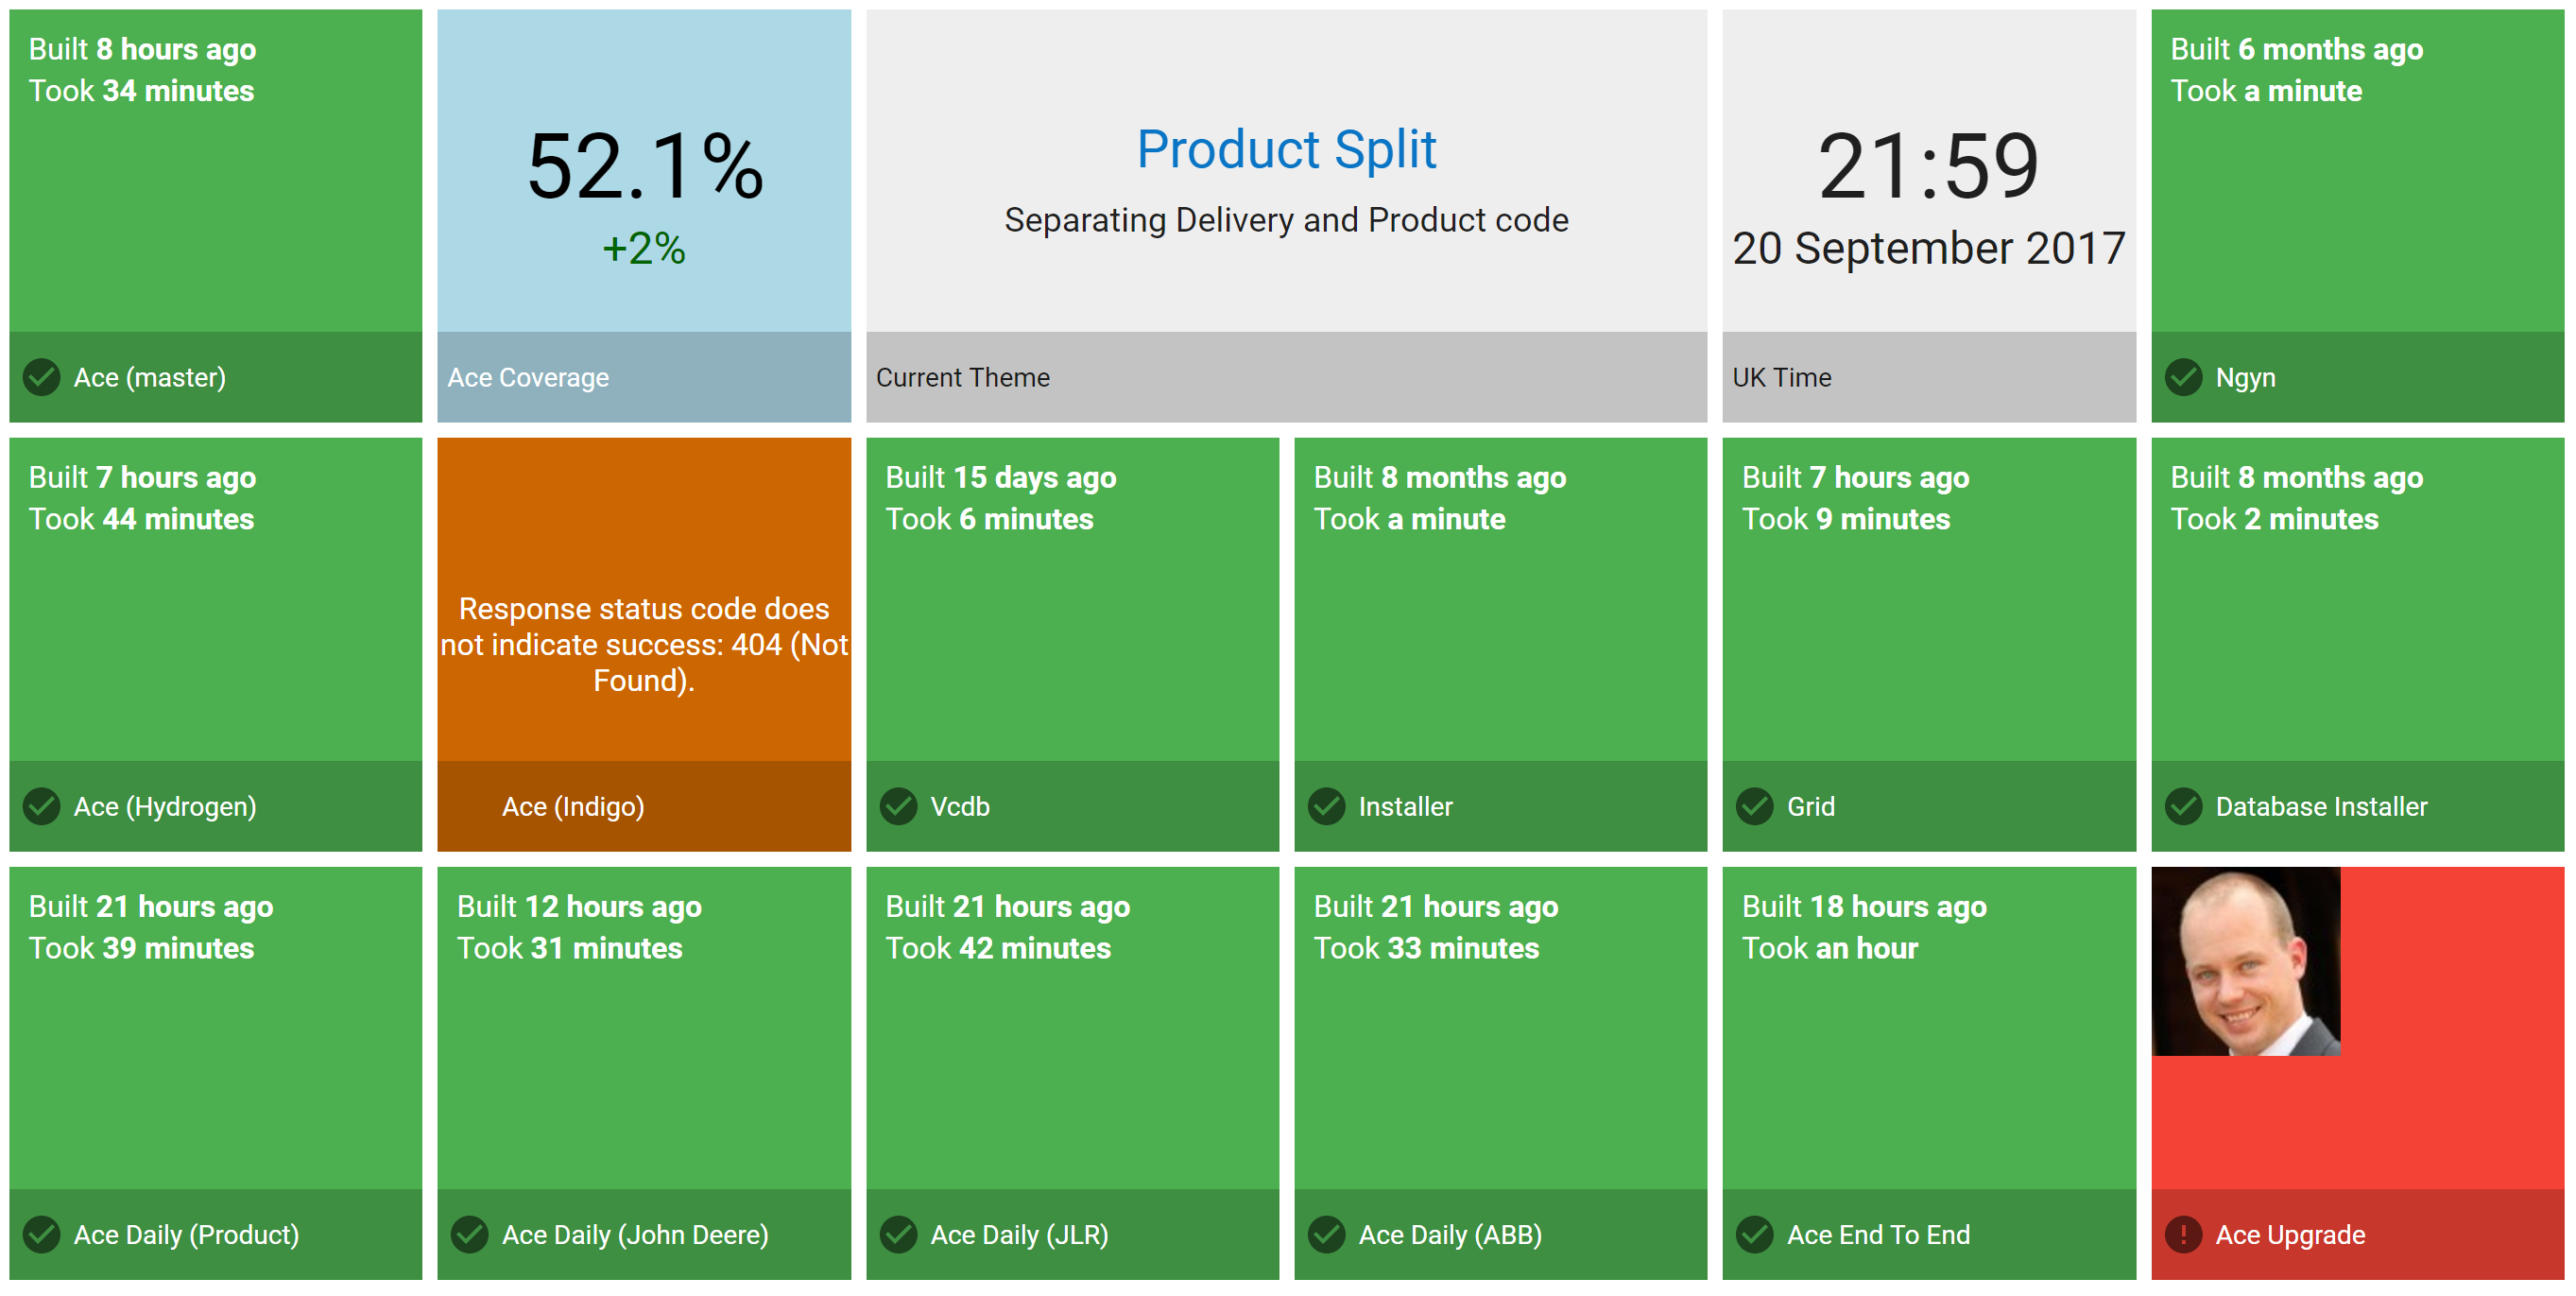Click the Ace Daily (Product) checkmark icon
The image size is (2576, 1296).
click(x=42, y=1234)
